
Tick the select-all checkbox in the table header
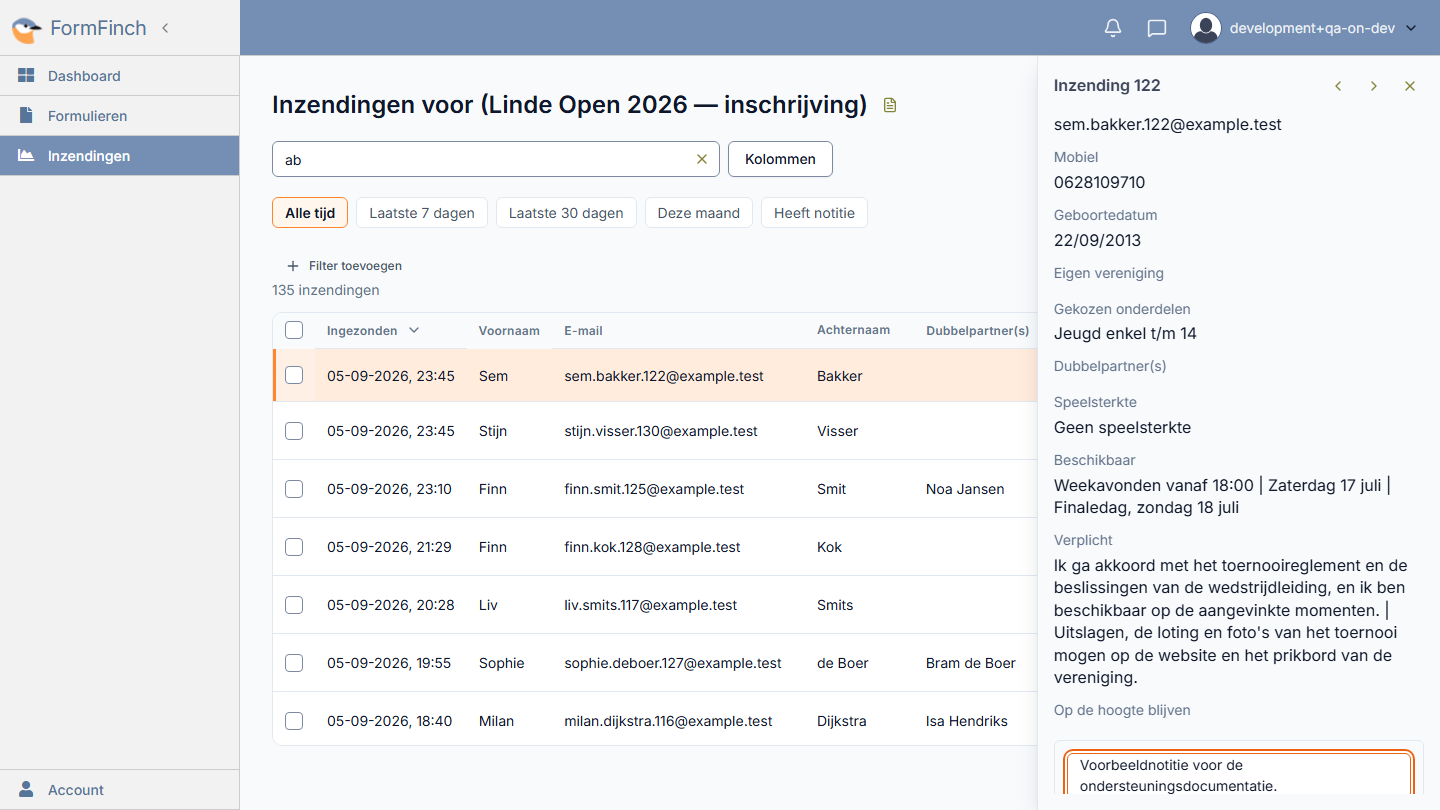click(294, 330)
